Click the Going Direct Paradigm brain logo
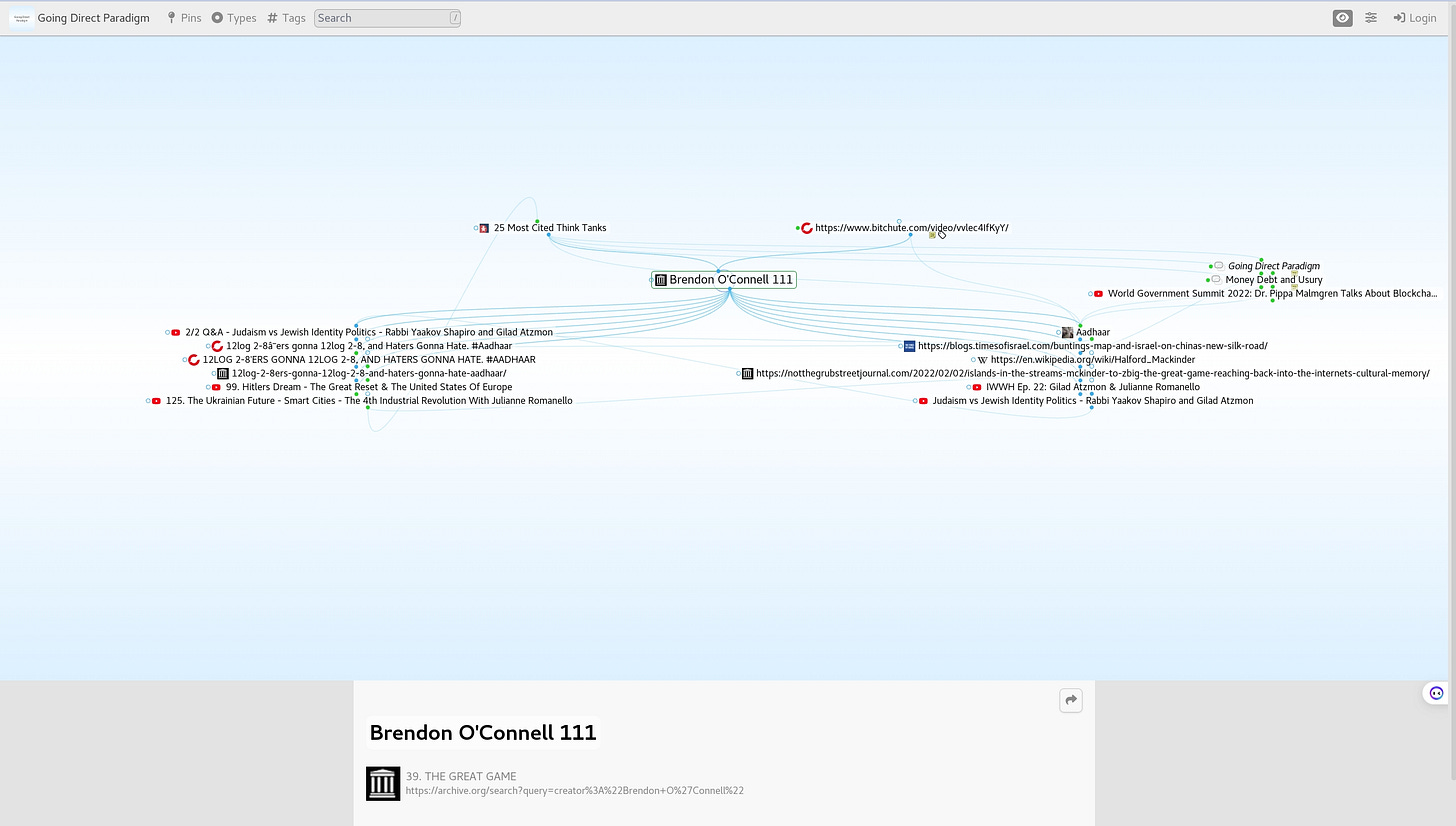Viewport: 1456px width, 826px height. pos(21,18)
